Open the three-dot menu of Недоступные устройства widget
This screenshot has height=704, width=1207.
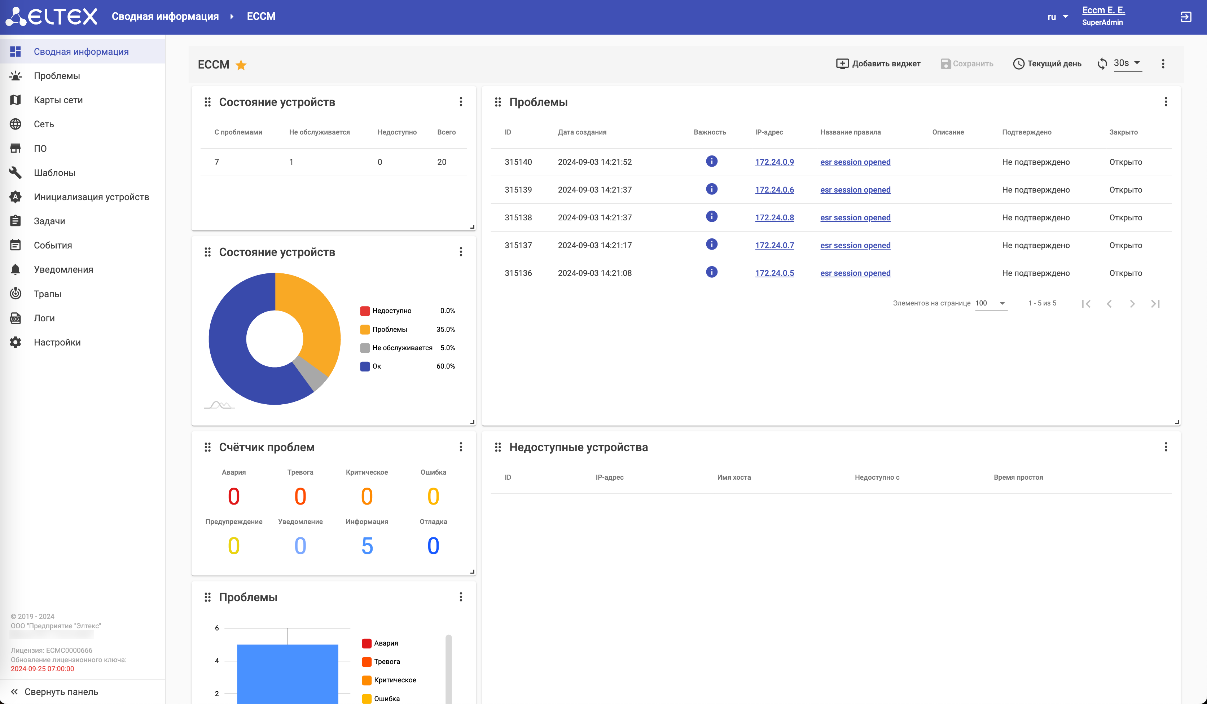pos(1165,447)
